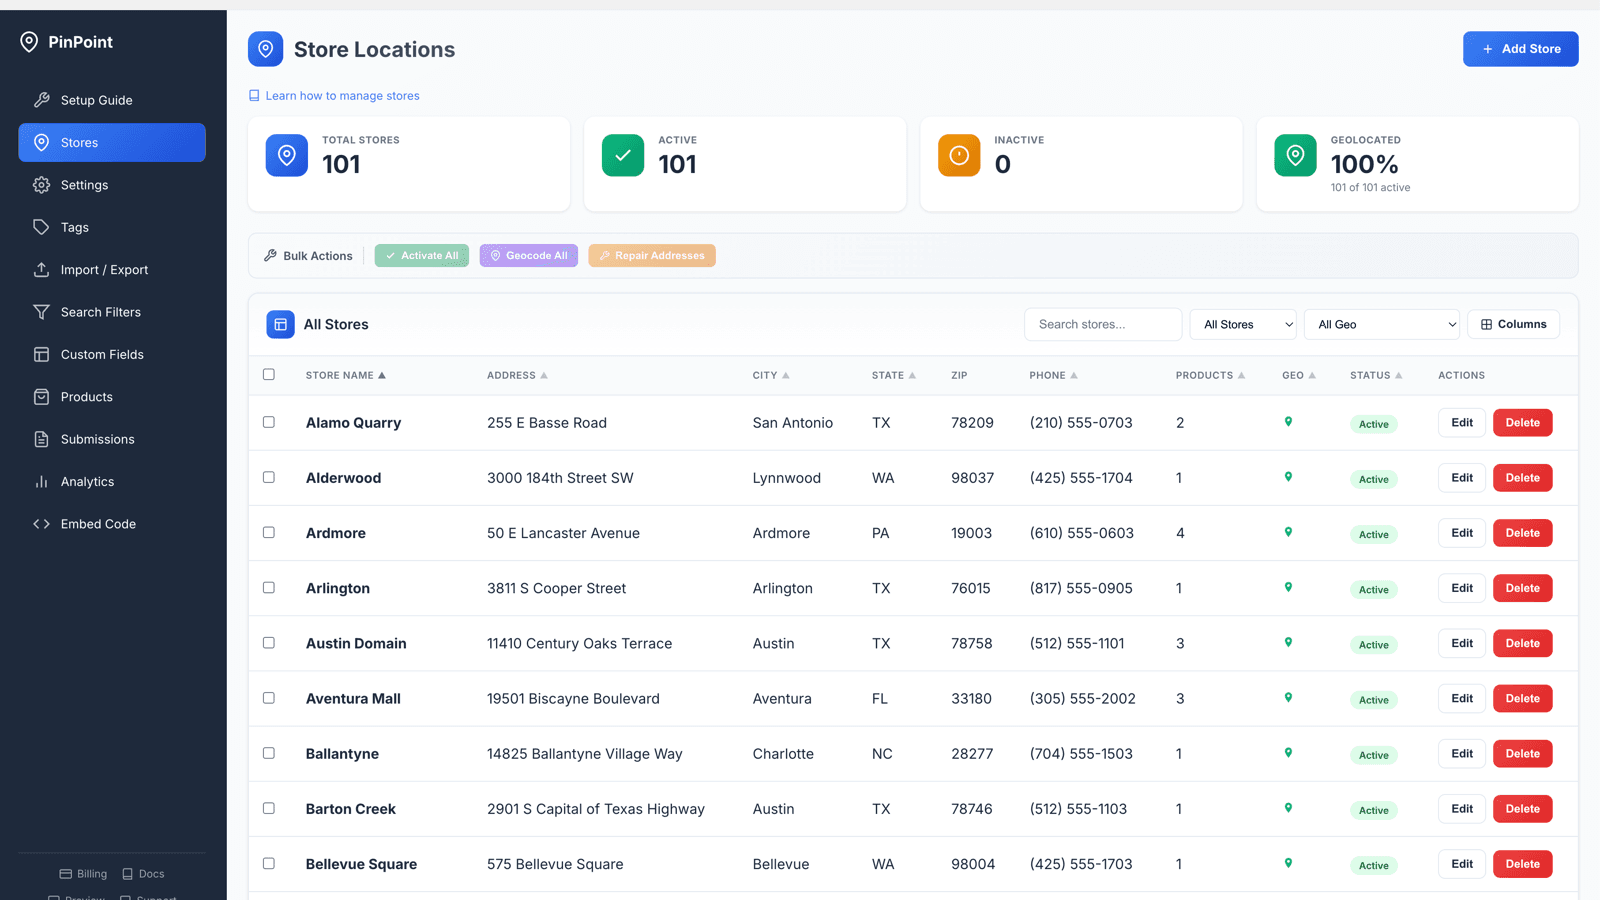Open Setup Guide wrench icon in sidebar

41,100
